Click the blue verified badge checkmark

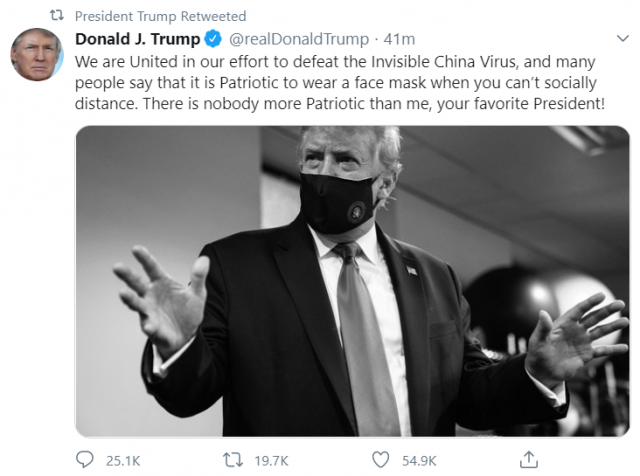(x=213, y=39)
